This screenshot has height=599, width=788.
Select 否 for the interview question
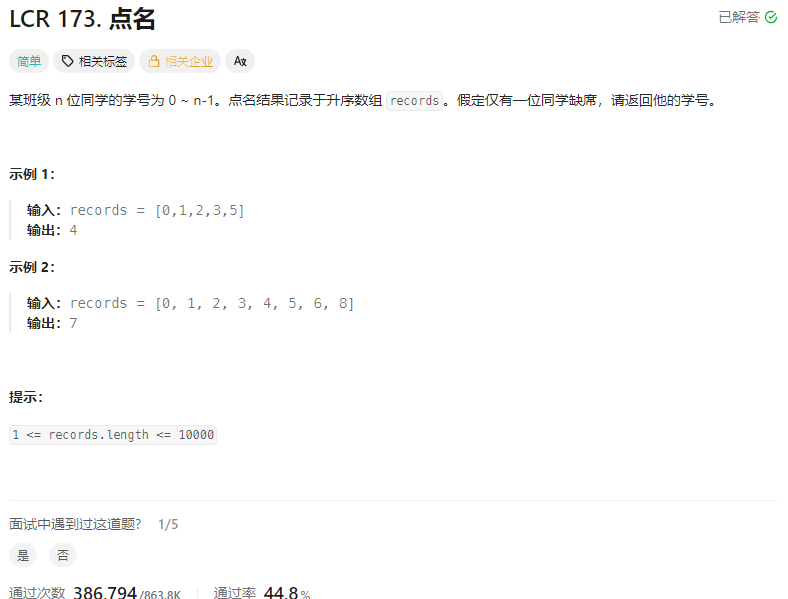pyautogui.click(x=63, y=555)
